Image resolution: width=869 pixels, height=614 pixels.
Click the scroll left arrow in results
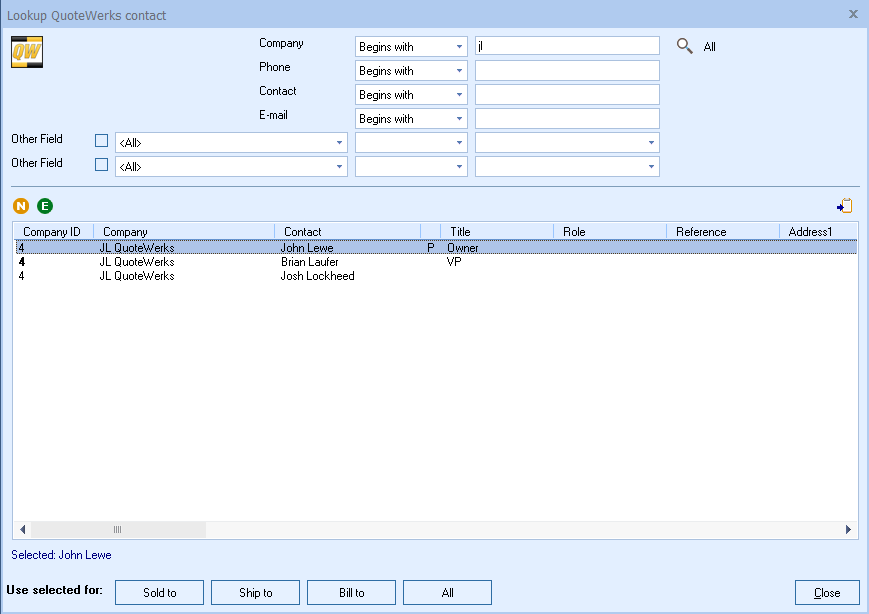coord(22,529)
